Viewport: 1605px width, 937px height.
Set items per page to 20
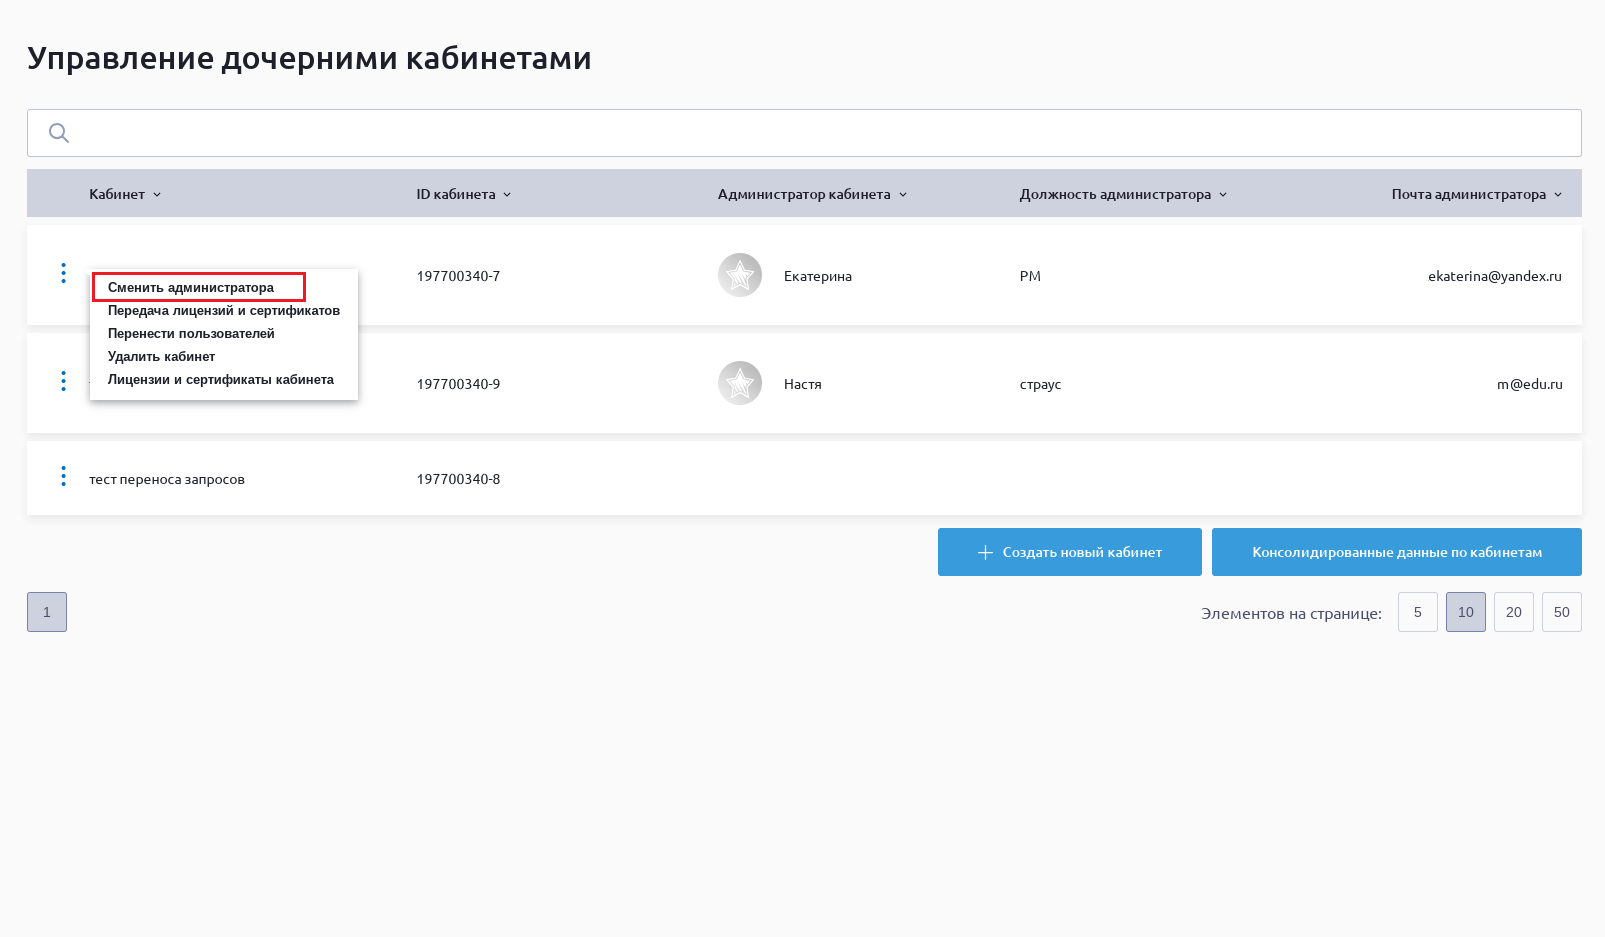(1513, 612)
